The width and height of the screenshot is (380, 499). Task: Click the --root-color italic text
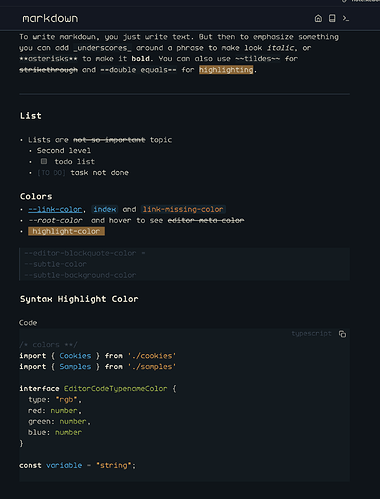(55, 220)
